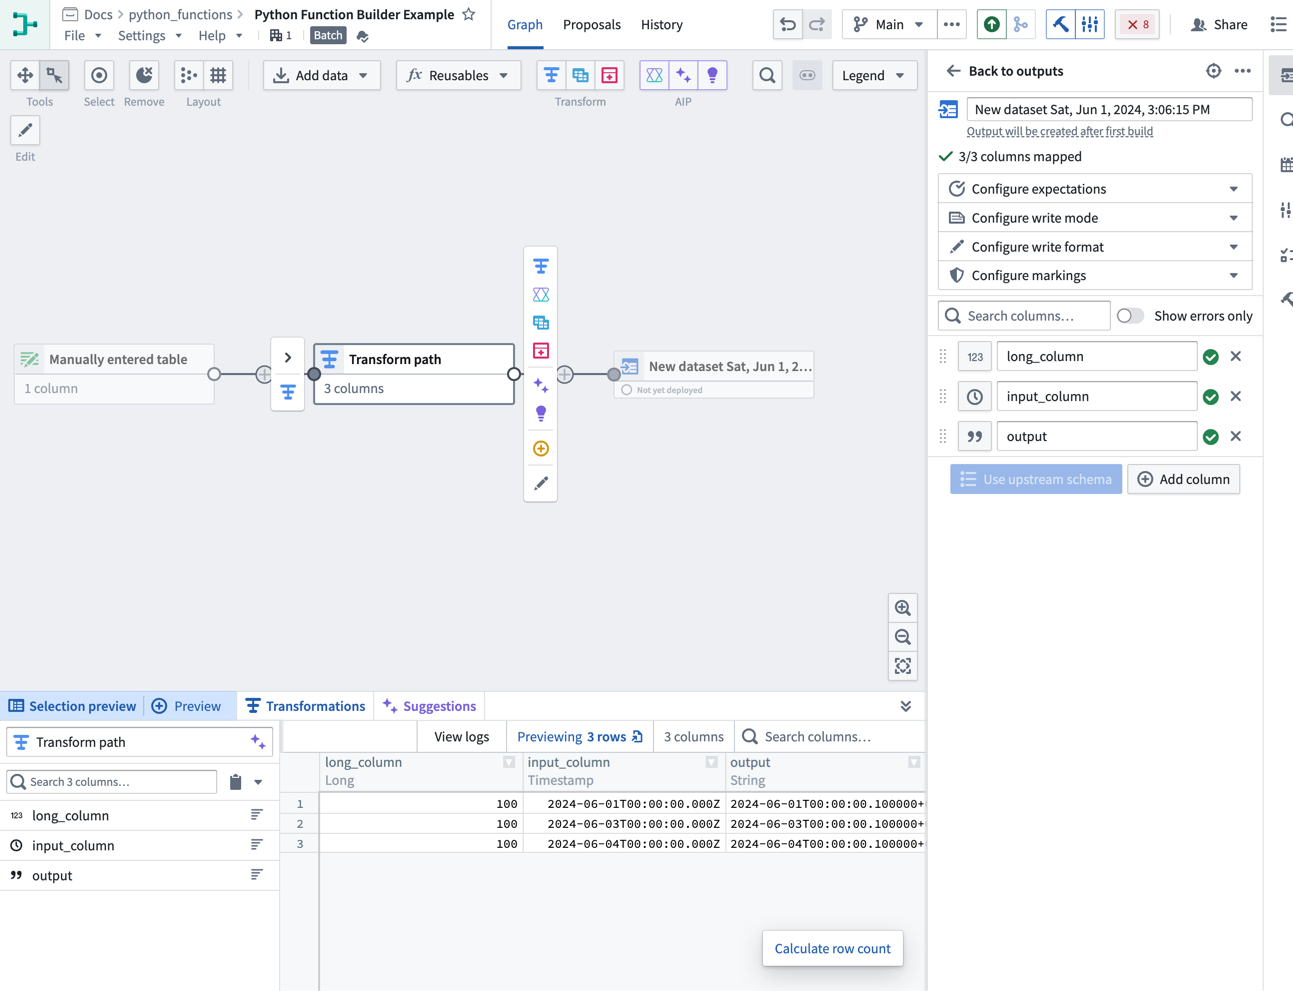Open the Add data dropdown
The height and width of the screenshot is (991, 1293).
click(x=322, y=75)
